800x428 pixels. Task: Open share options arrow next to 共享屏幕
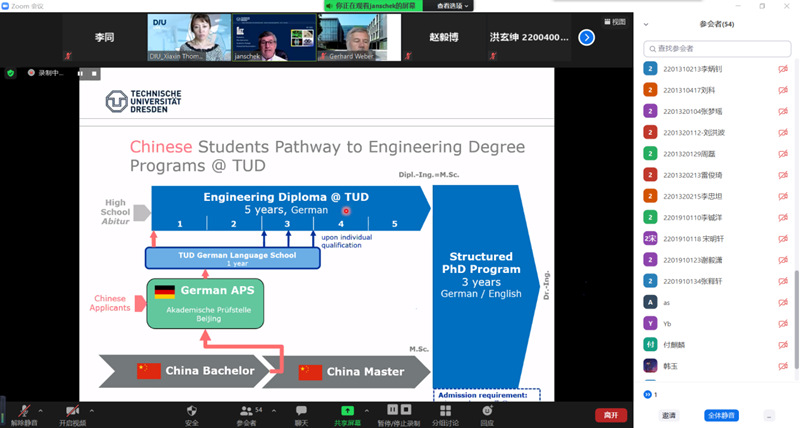click(366, 411)
